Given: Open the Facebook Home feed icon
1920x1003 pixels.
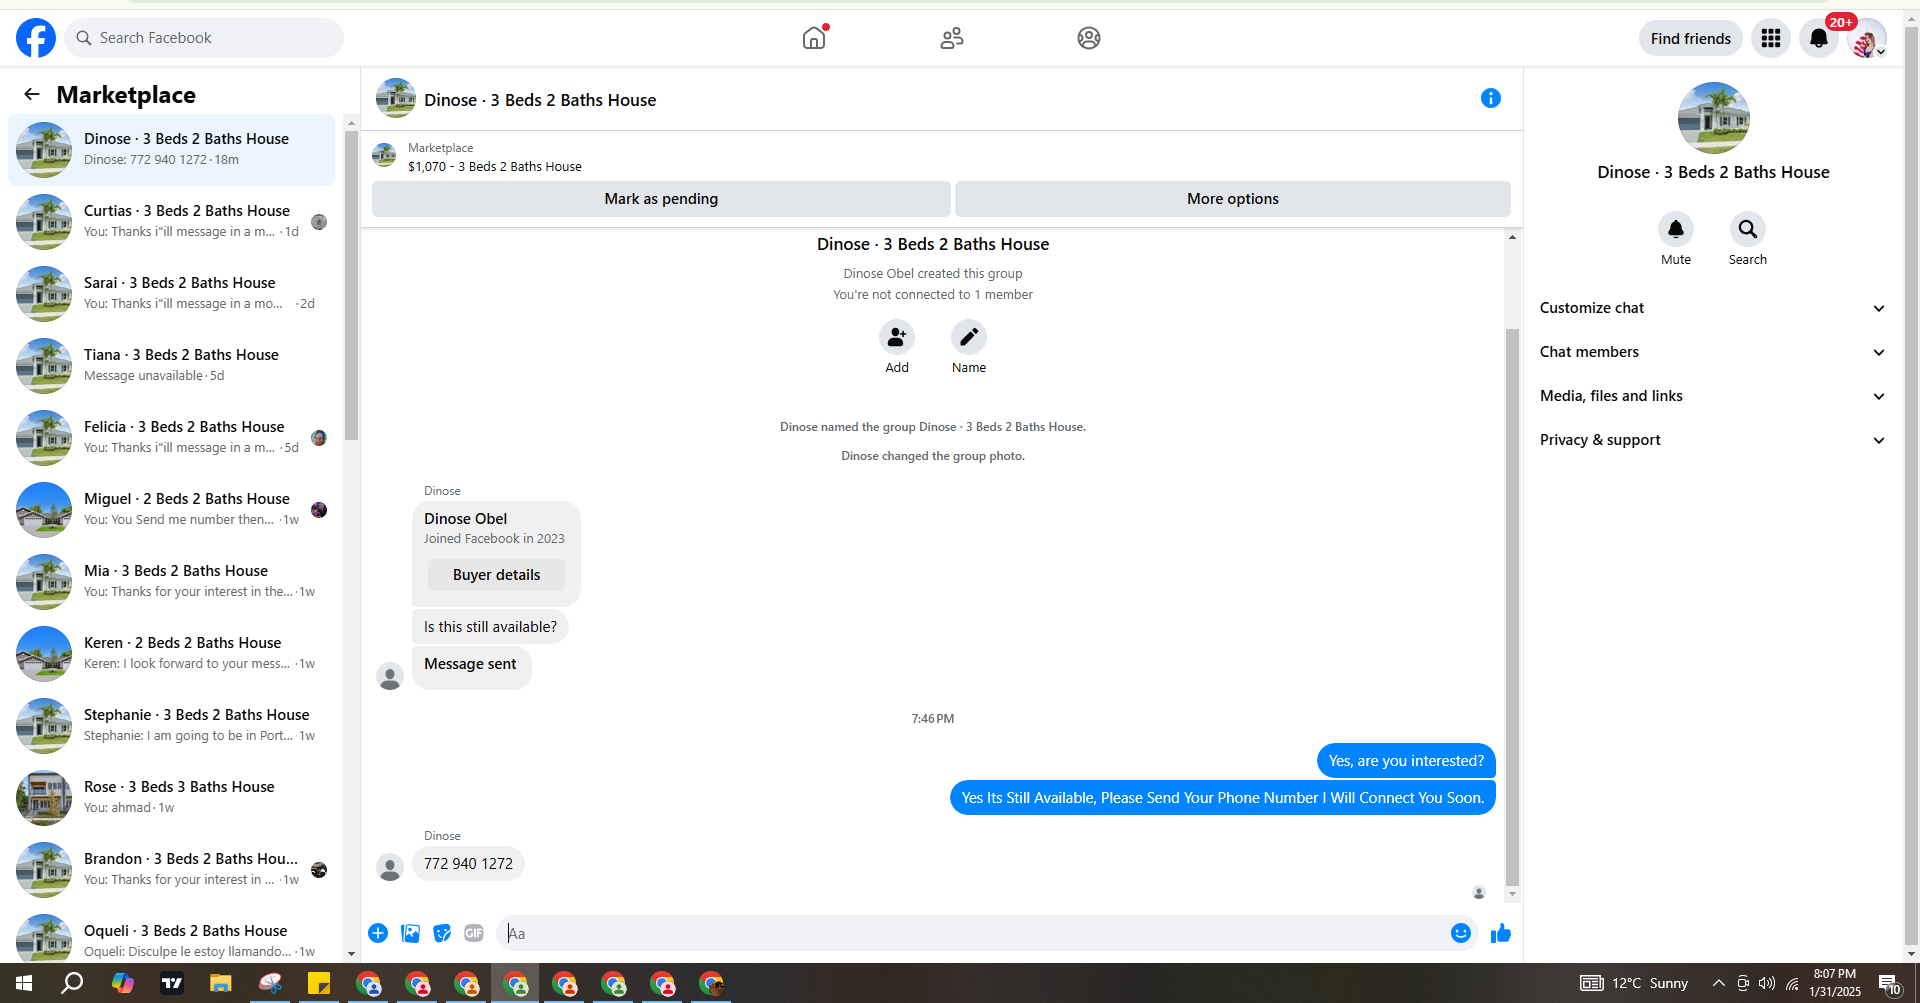Looking at the screenshot, I should 814,38.
